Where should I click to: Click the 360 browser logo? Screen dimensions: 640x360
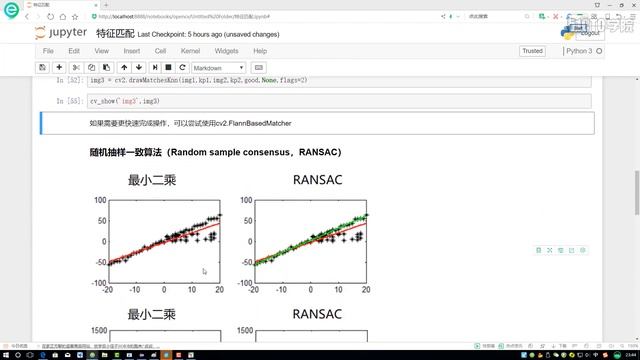(x=11, y=10)
